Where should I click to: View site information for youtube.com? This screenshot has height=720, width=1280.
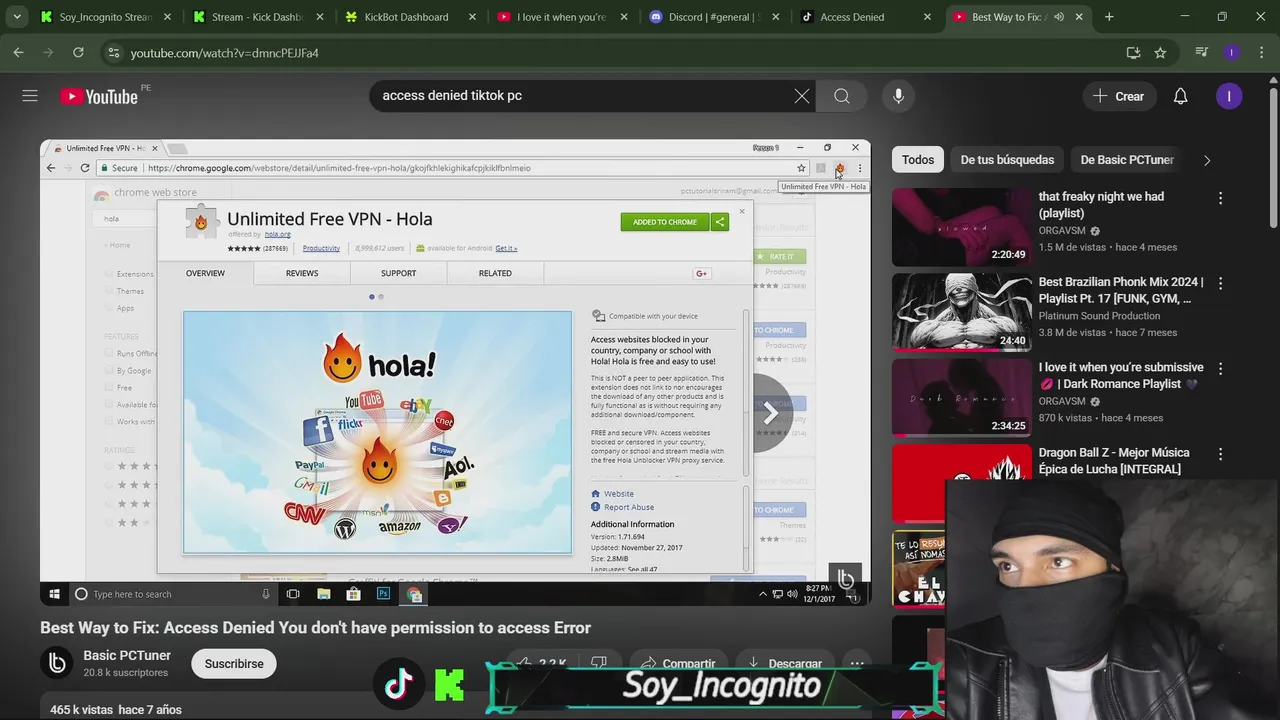(x=113, y=53)
